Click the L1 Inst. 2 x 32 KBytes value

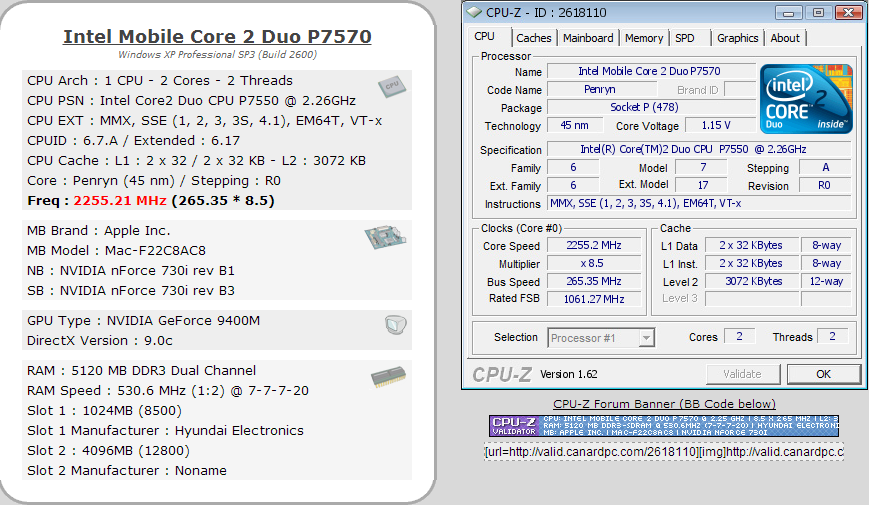coord(752,263)
